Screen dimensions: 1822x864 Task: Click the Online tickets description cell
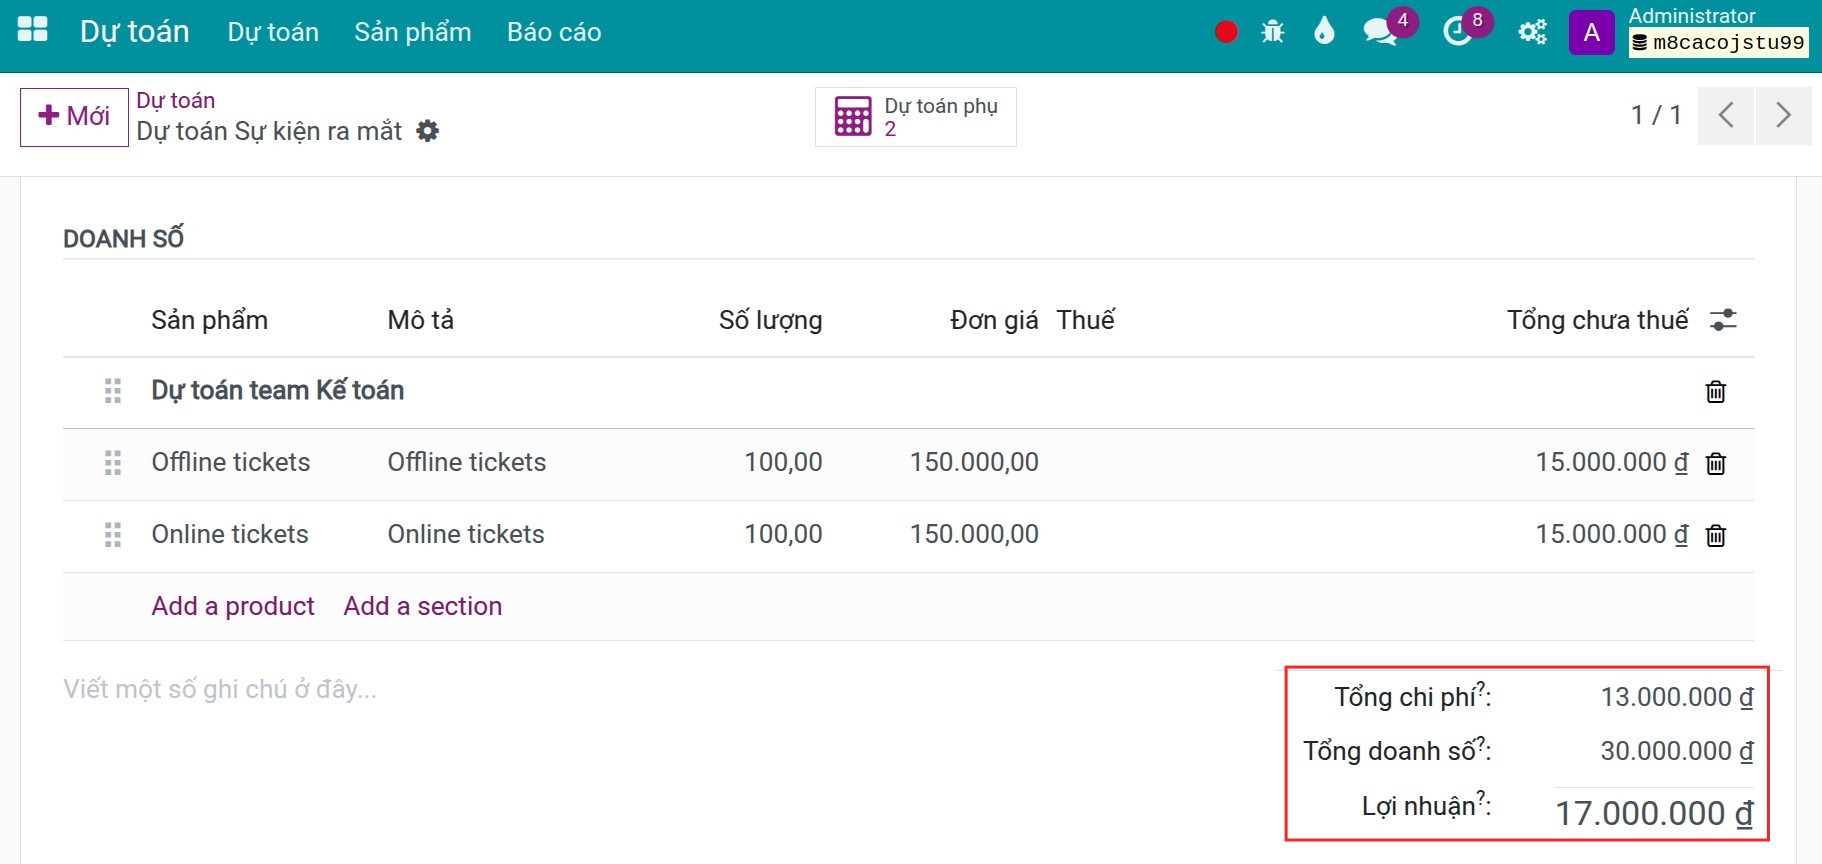(466, 534)
